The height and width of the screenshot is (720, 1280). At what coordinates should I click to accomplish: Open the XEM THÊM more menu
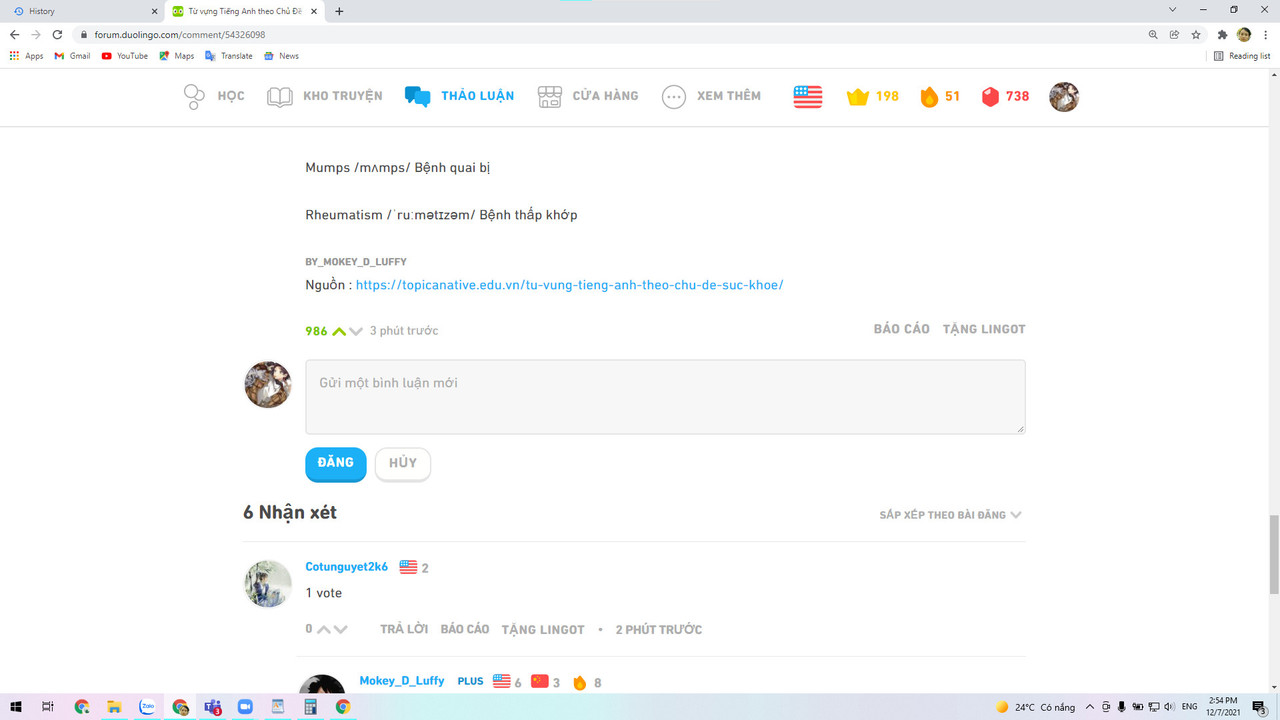pos(711,96)
